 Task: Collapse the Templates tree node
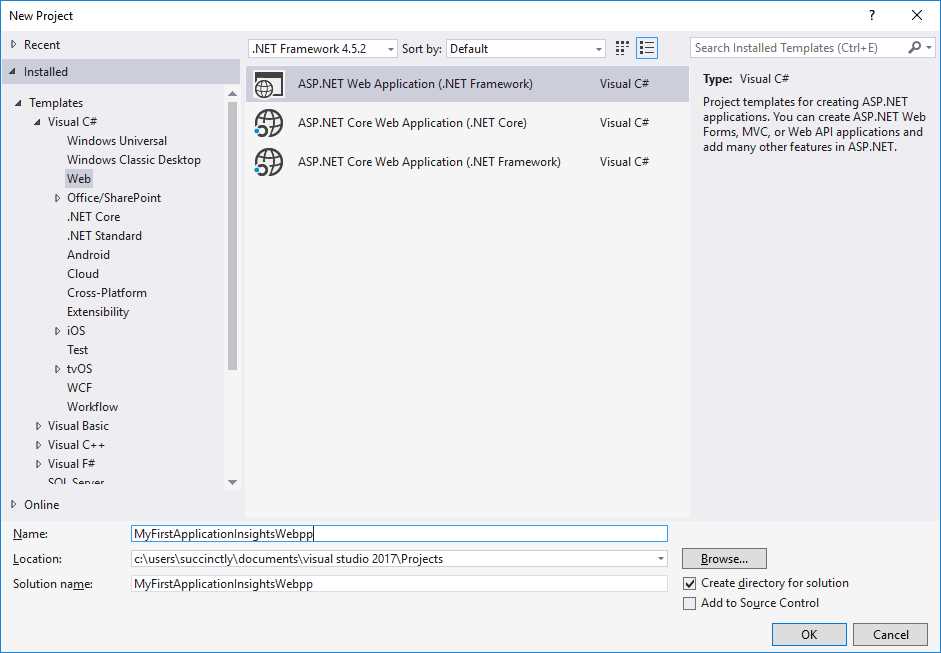pos(18,103)
